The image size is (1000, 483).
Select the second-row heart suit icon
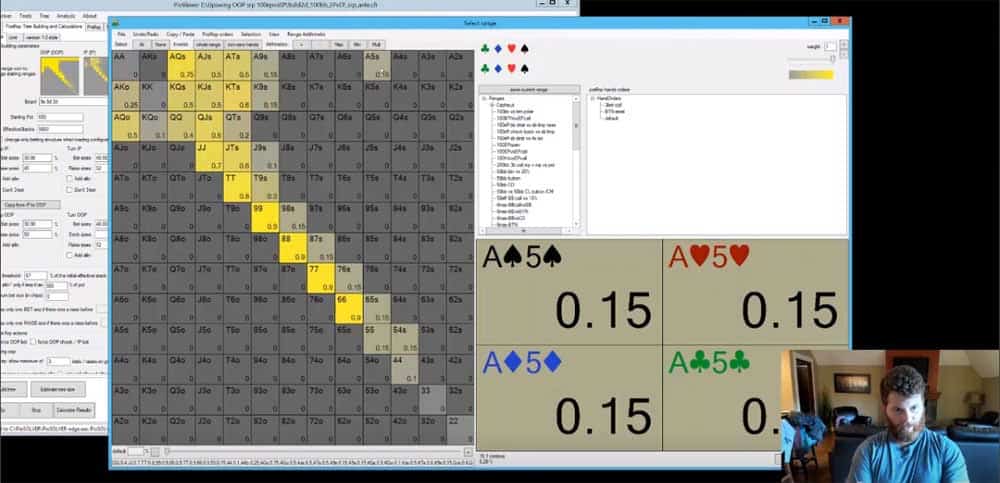point(511,68)
